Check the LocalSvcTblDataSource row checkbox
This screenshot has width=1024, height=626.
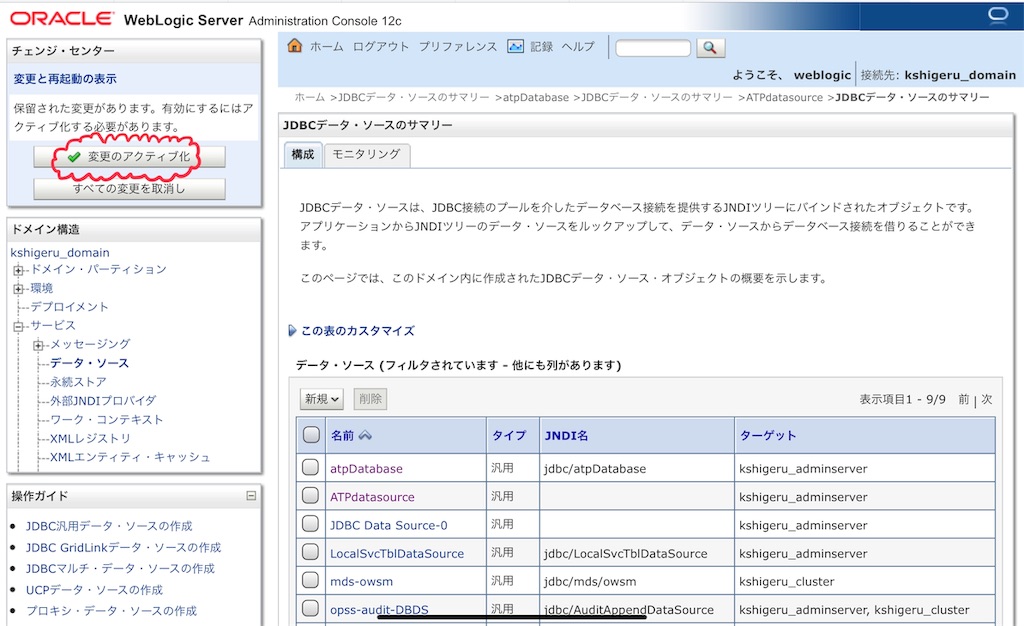pyautogui.click(x=311, y=552)
